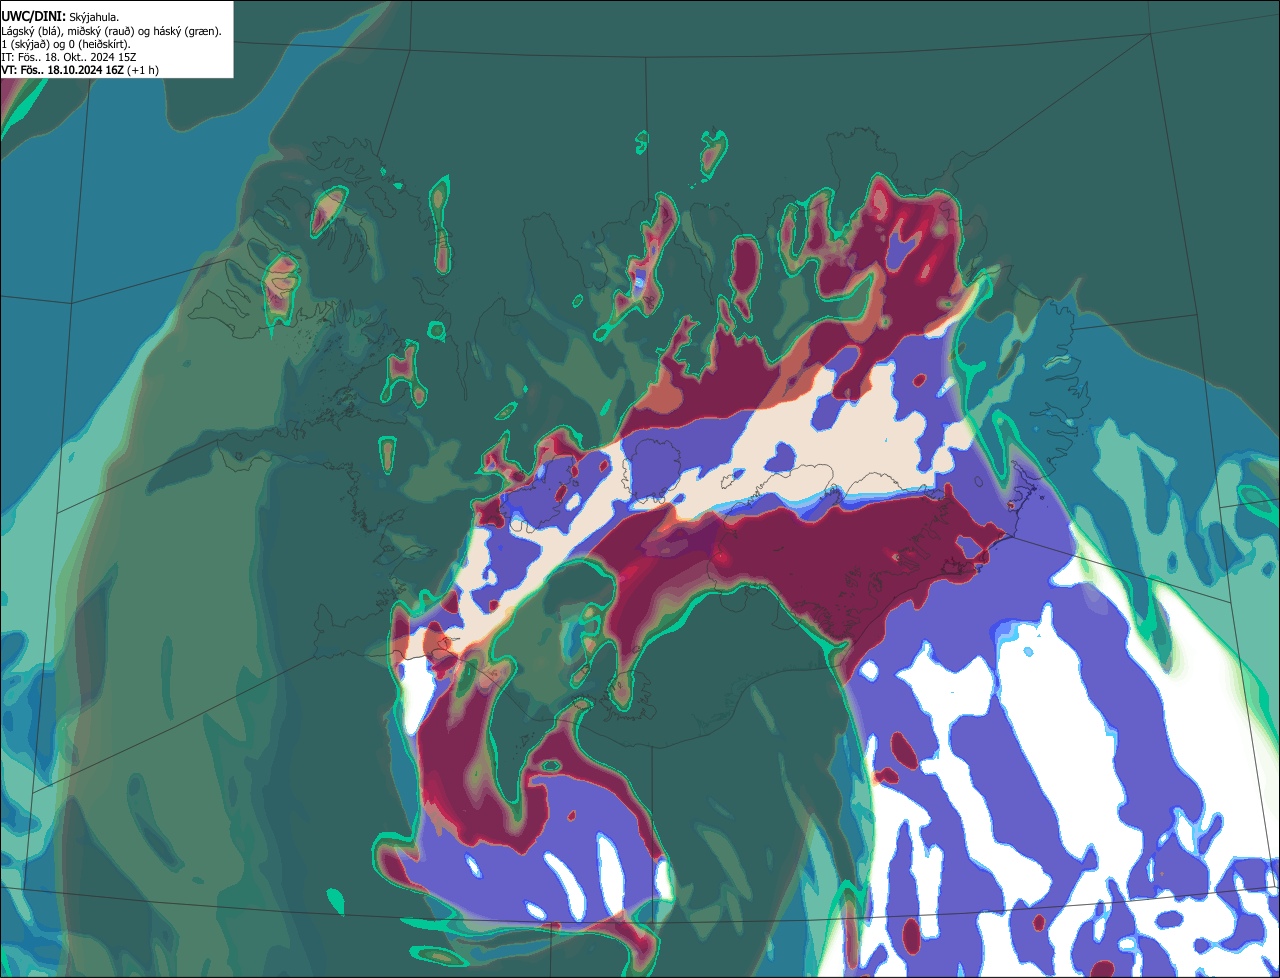Click the "1 (skýjað) og 0 (heiðskírt)." line

66,44
